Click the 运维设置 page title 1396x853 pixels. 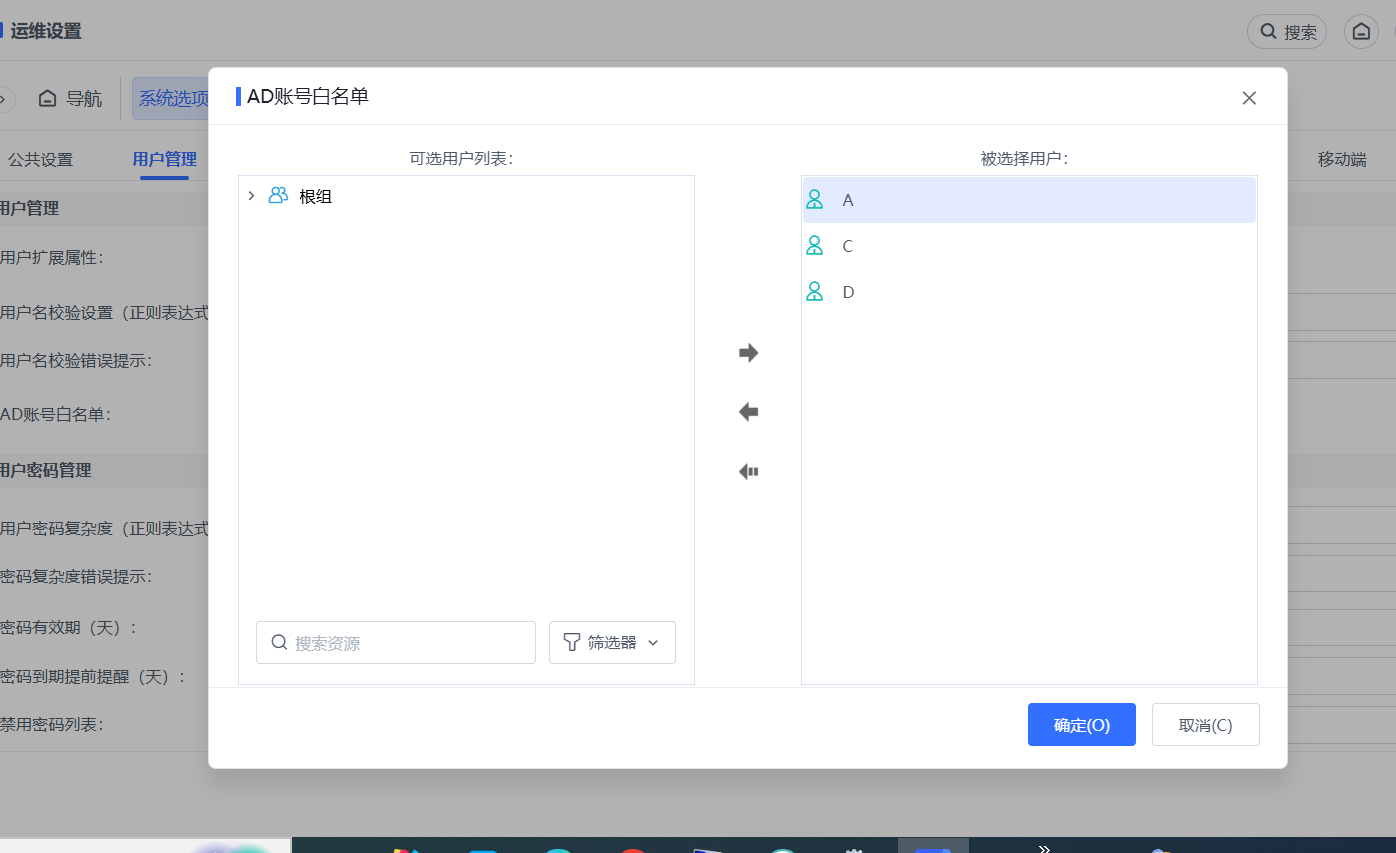point(46,31)
